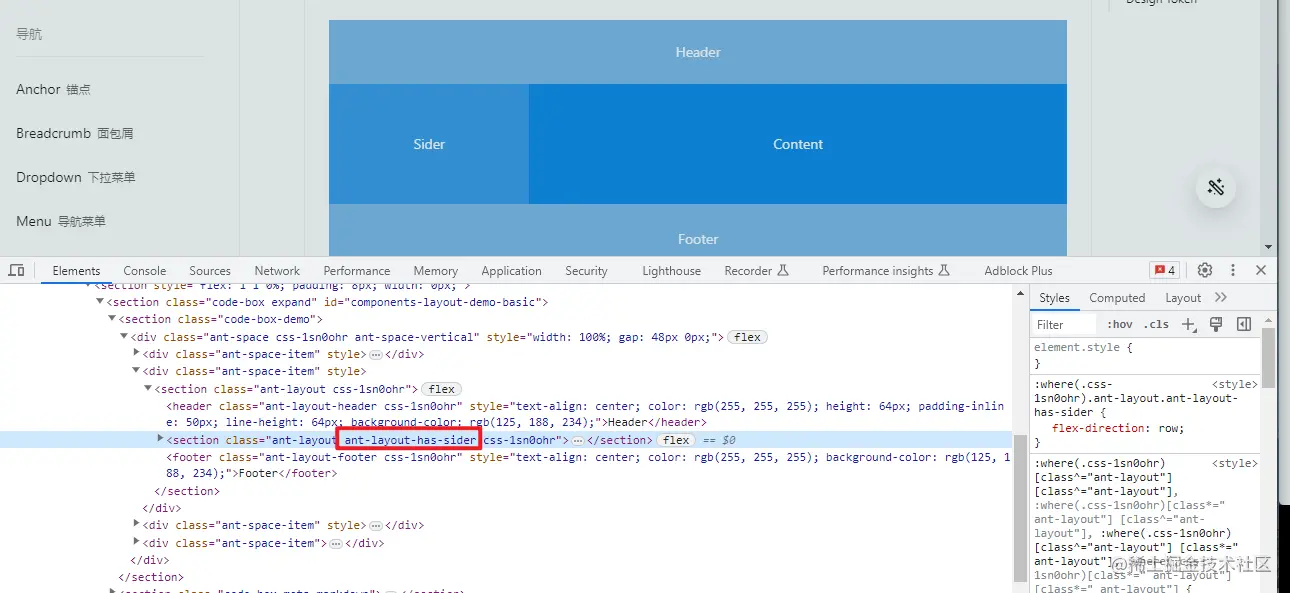Select the header ant-layout-header element line

(585, 414)
